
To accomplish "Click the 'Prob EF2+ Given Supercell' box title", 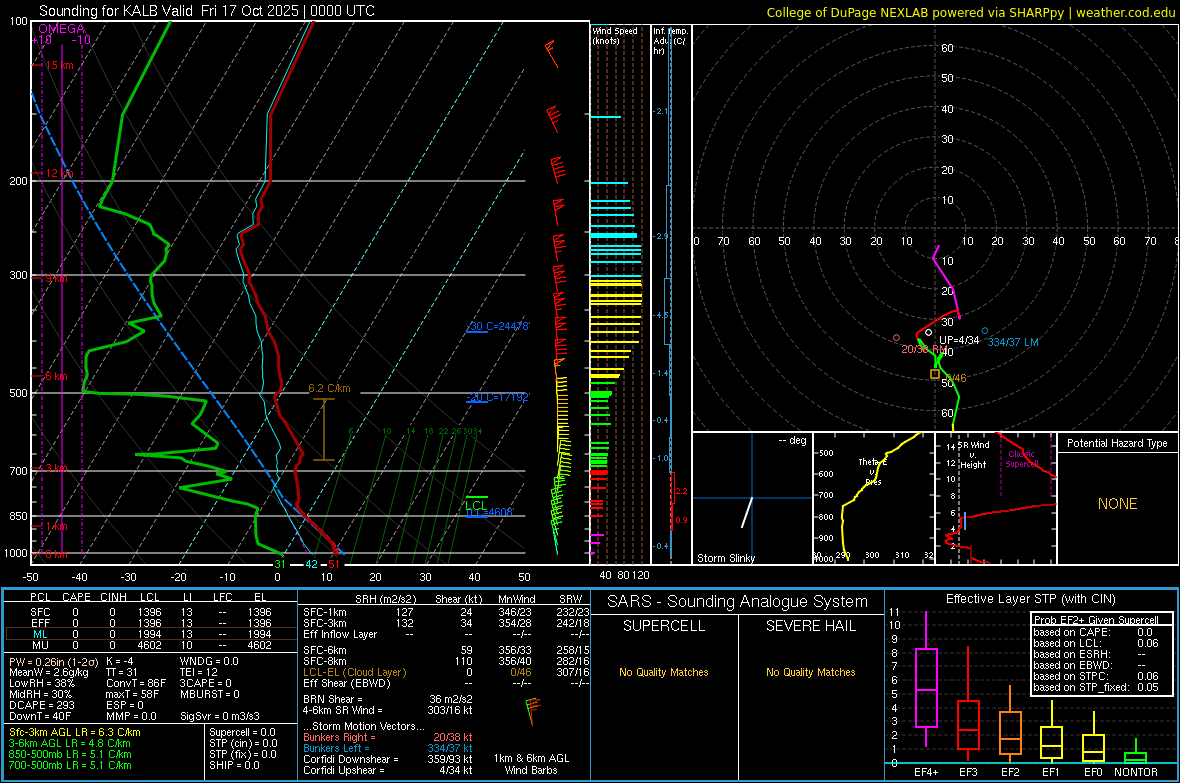I will click(1096, 620).
